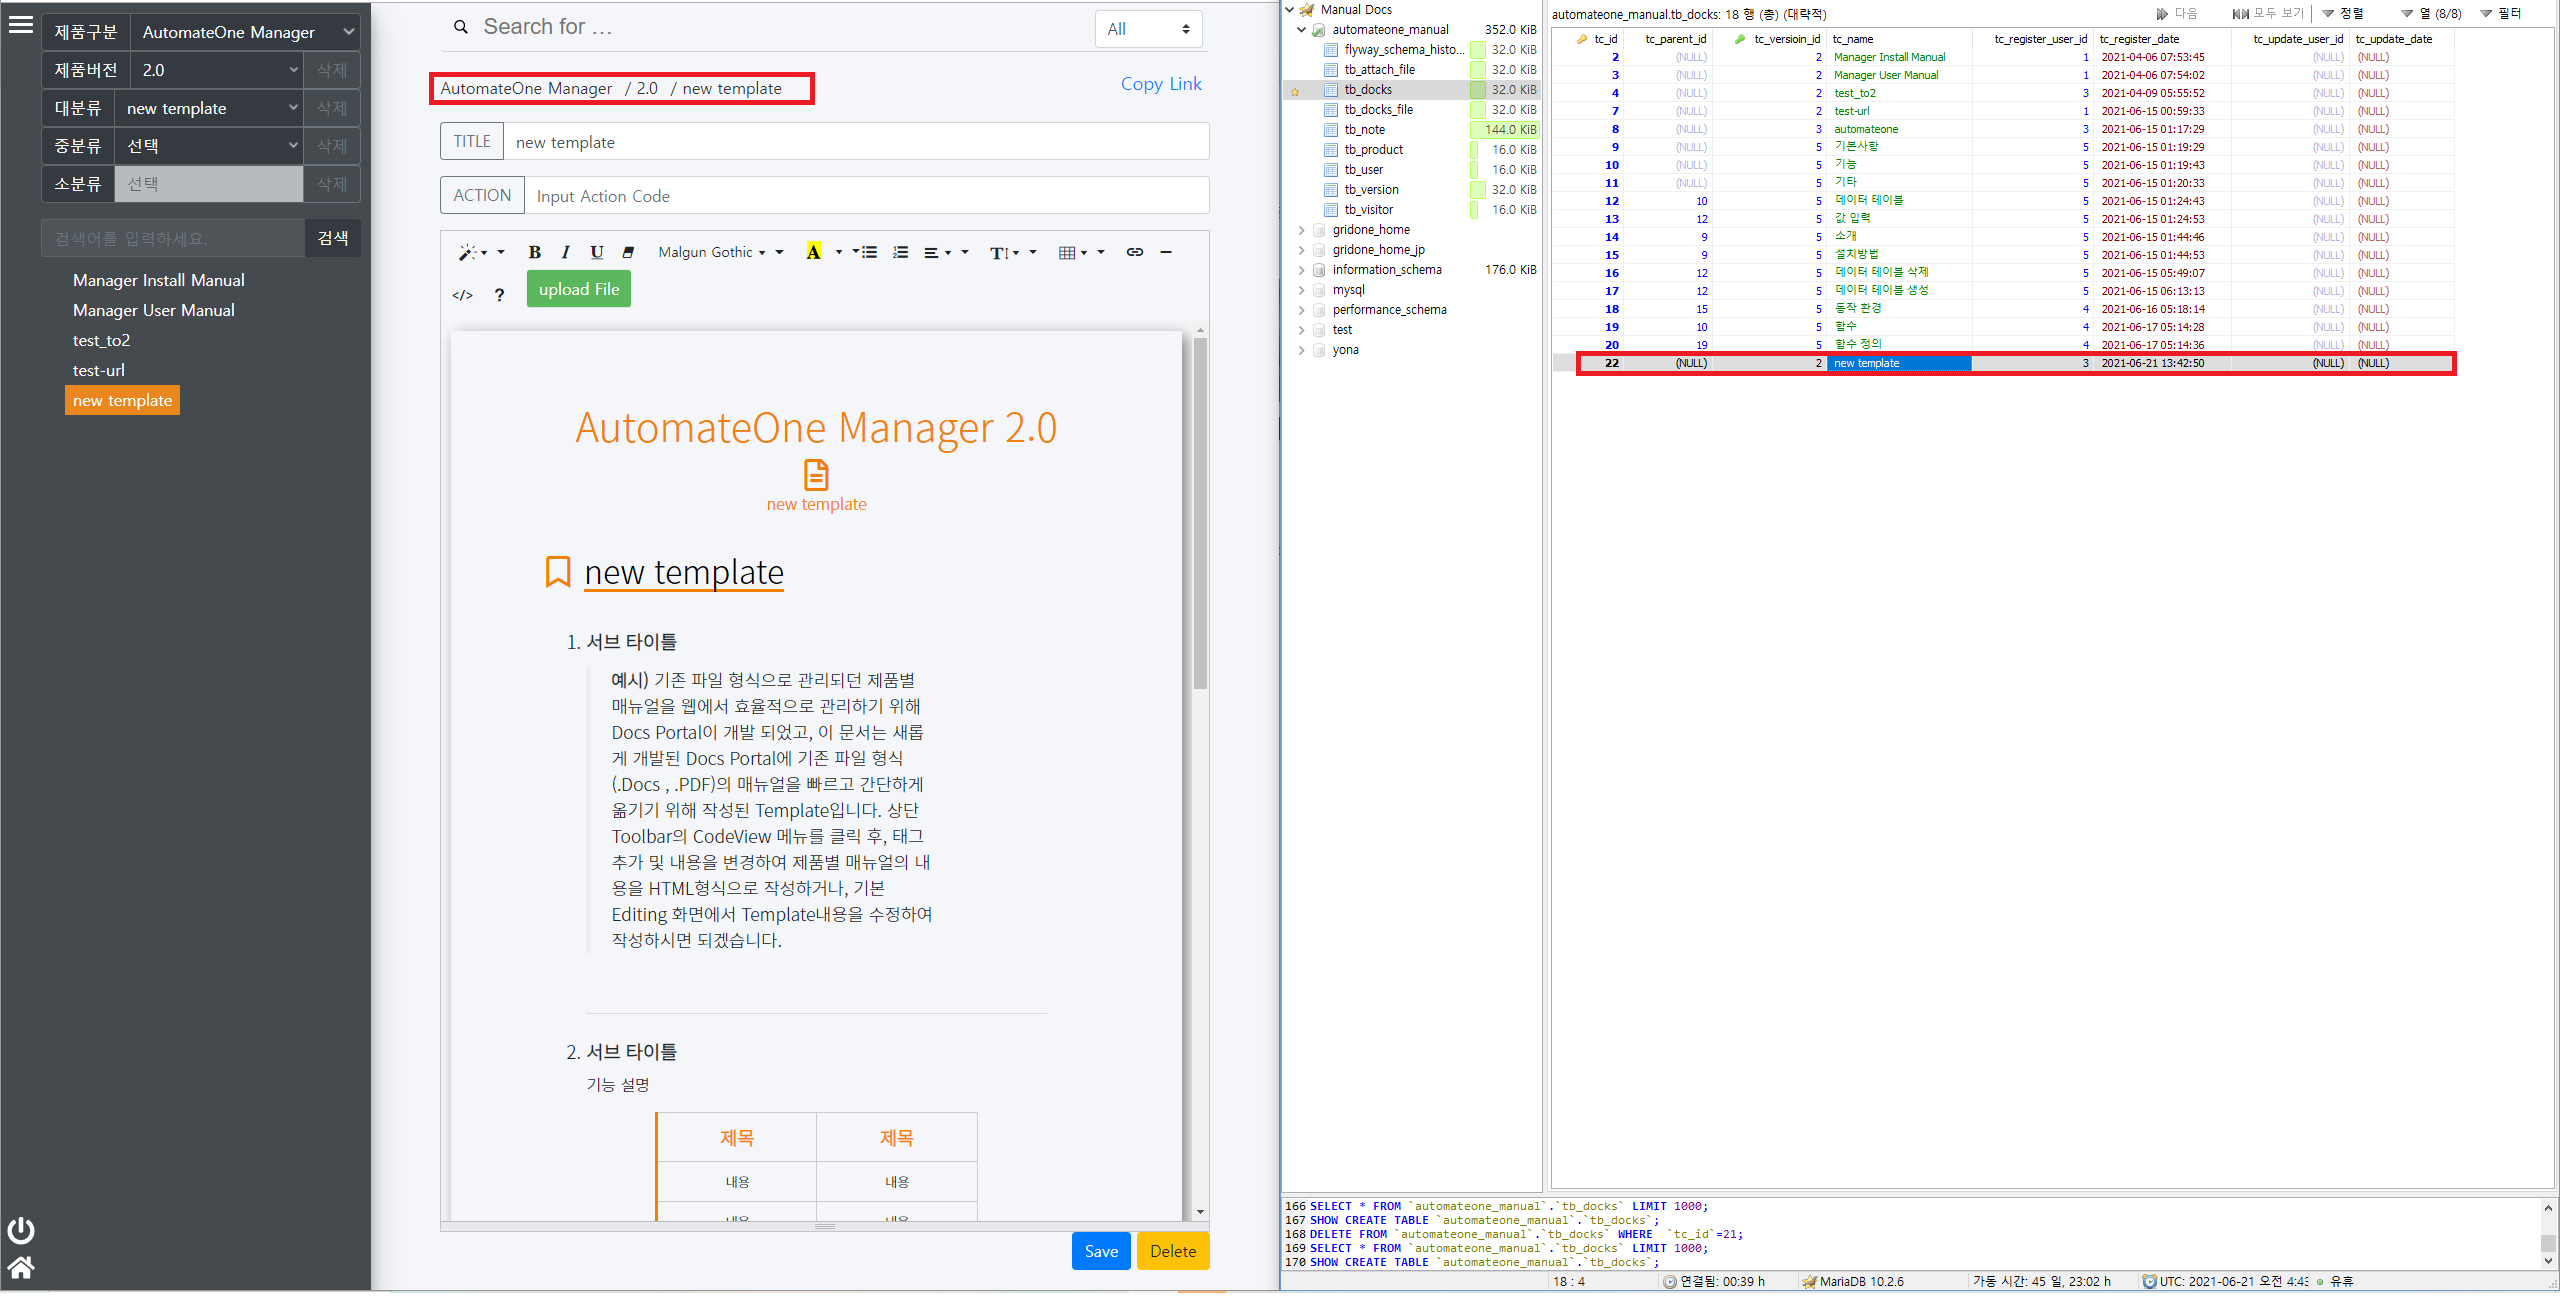Click the home icon in sidebar

[x=21, y=1267]
